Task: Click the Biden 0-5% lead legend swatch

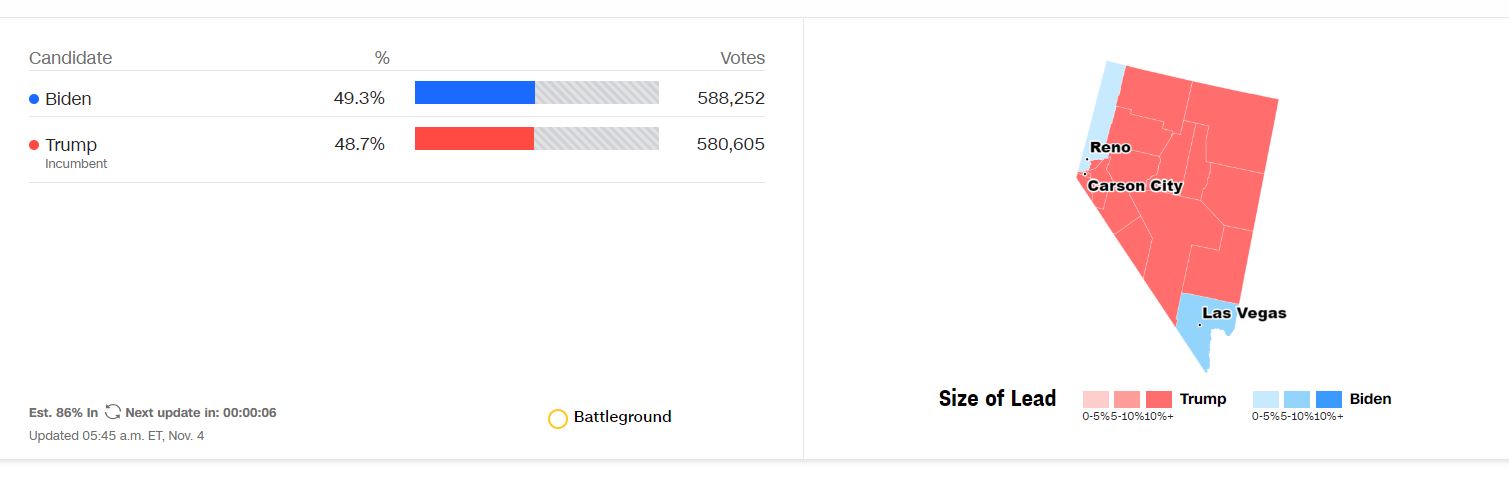Action: pos(1265,399)
